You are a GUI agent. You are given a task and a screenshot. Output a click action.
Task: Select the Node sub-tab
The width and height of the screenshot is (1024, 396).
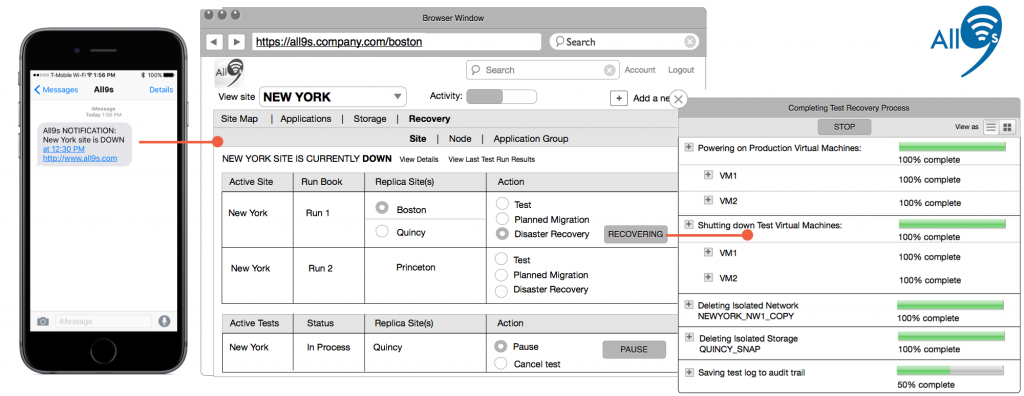click(x=460, y=139)
